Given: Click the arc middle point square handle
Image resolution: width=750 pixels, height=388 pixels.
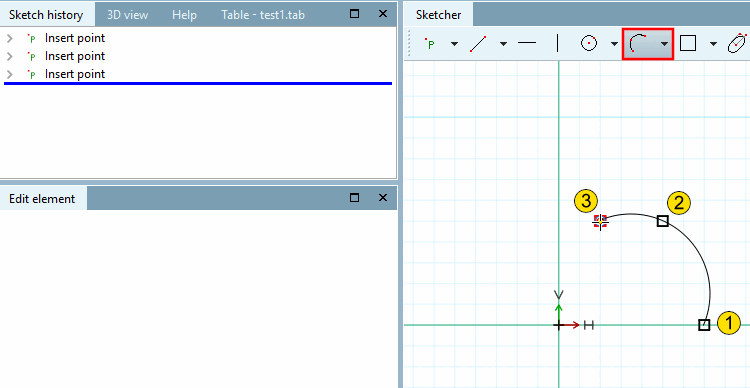Looking at the screenshot, I should tap(662, 221).
